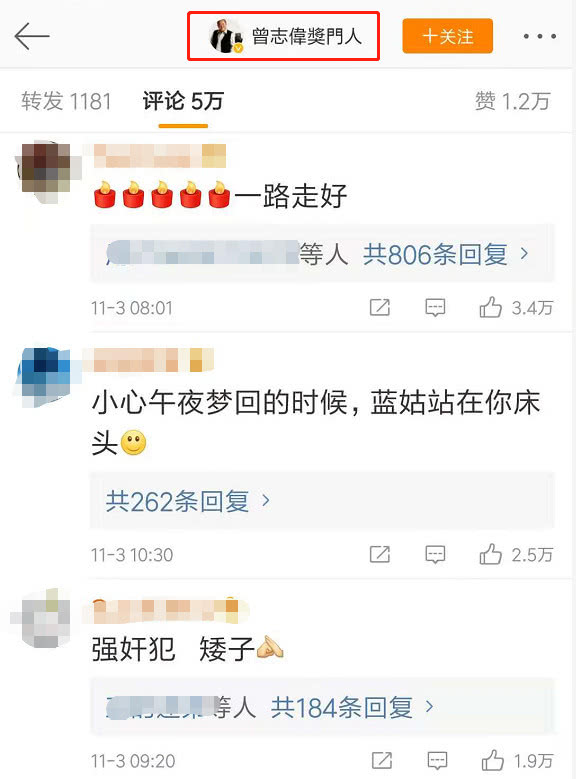The width and height of the screenshot is (576, 779).
Task: Open the three-dot more options menu
Action: pos(540,36)
